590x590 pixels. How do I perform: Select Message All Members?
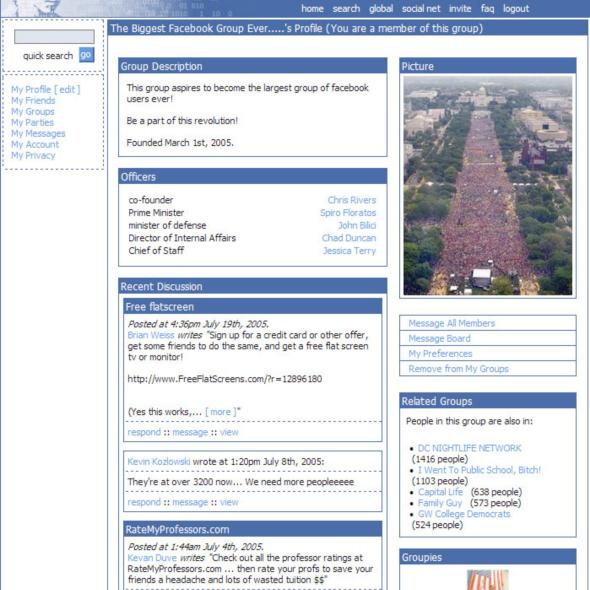(x=452, y=323)
